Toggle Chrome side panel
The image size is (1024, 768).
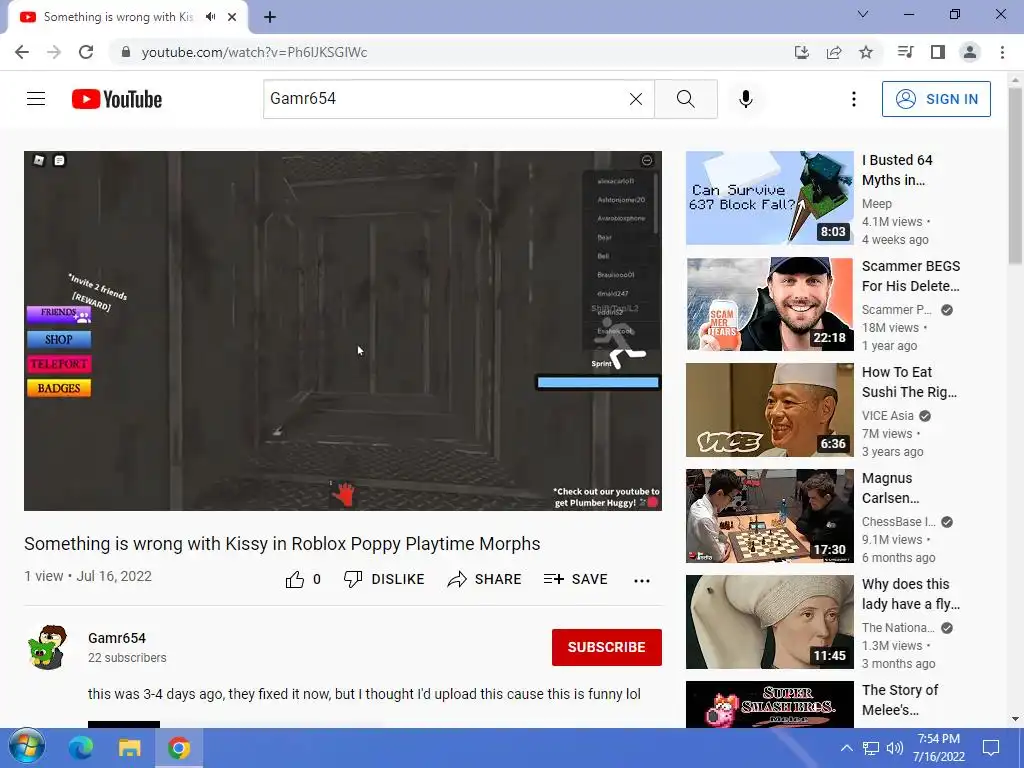click(x=938, y=52)
